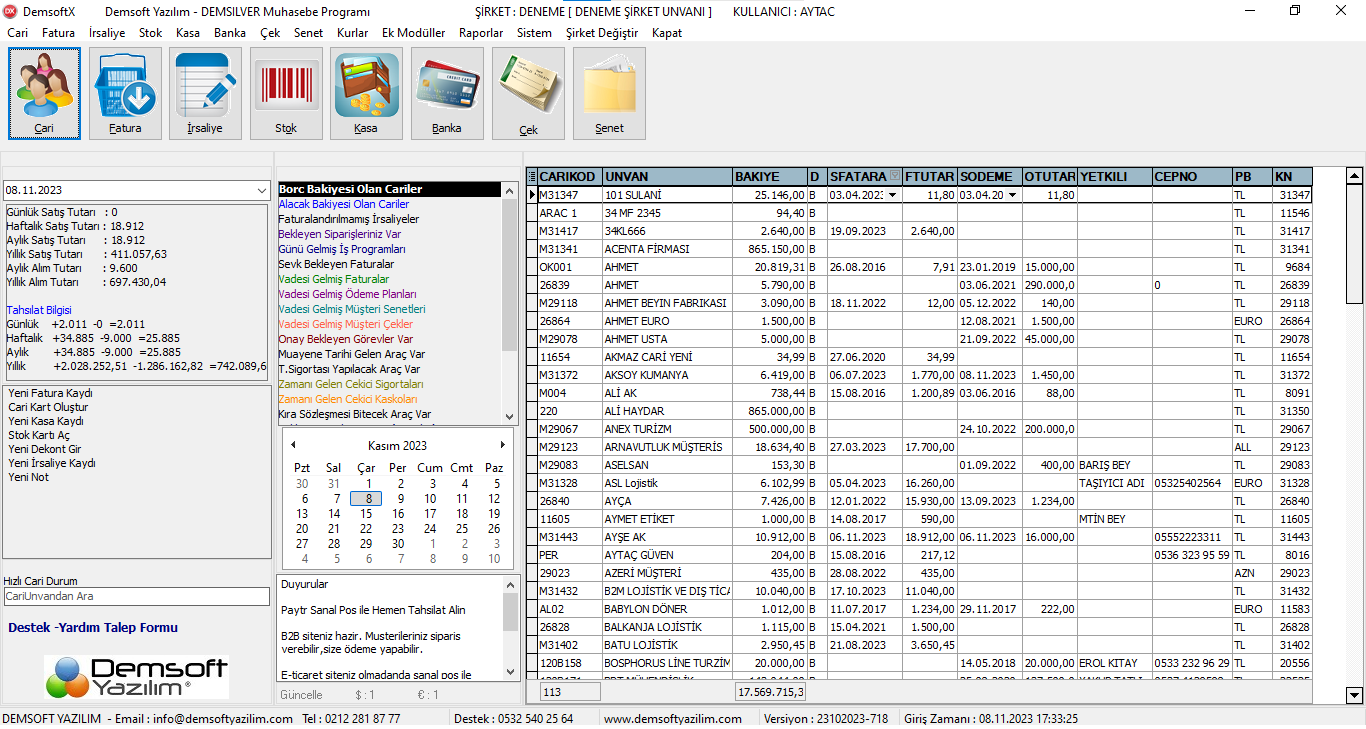Select Yeni Fatura Kaydı shortcut
This screenshot has width=1366, height=729.
tap(50, 393)
